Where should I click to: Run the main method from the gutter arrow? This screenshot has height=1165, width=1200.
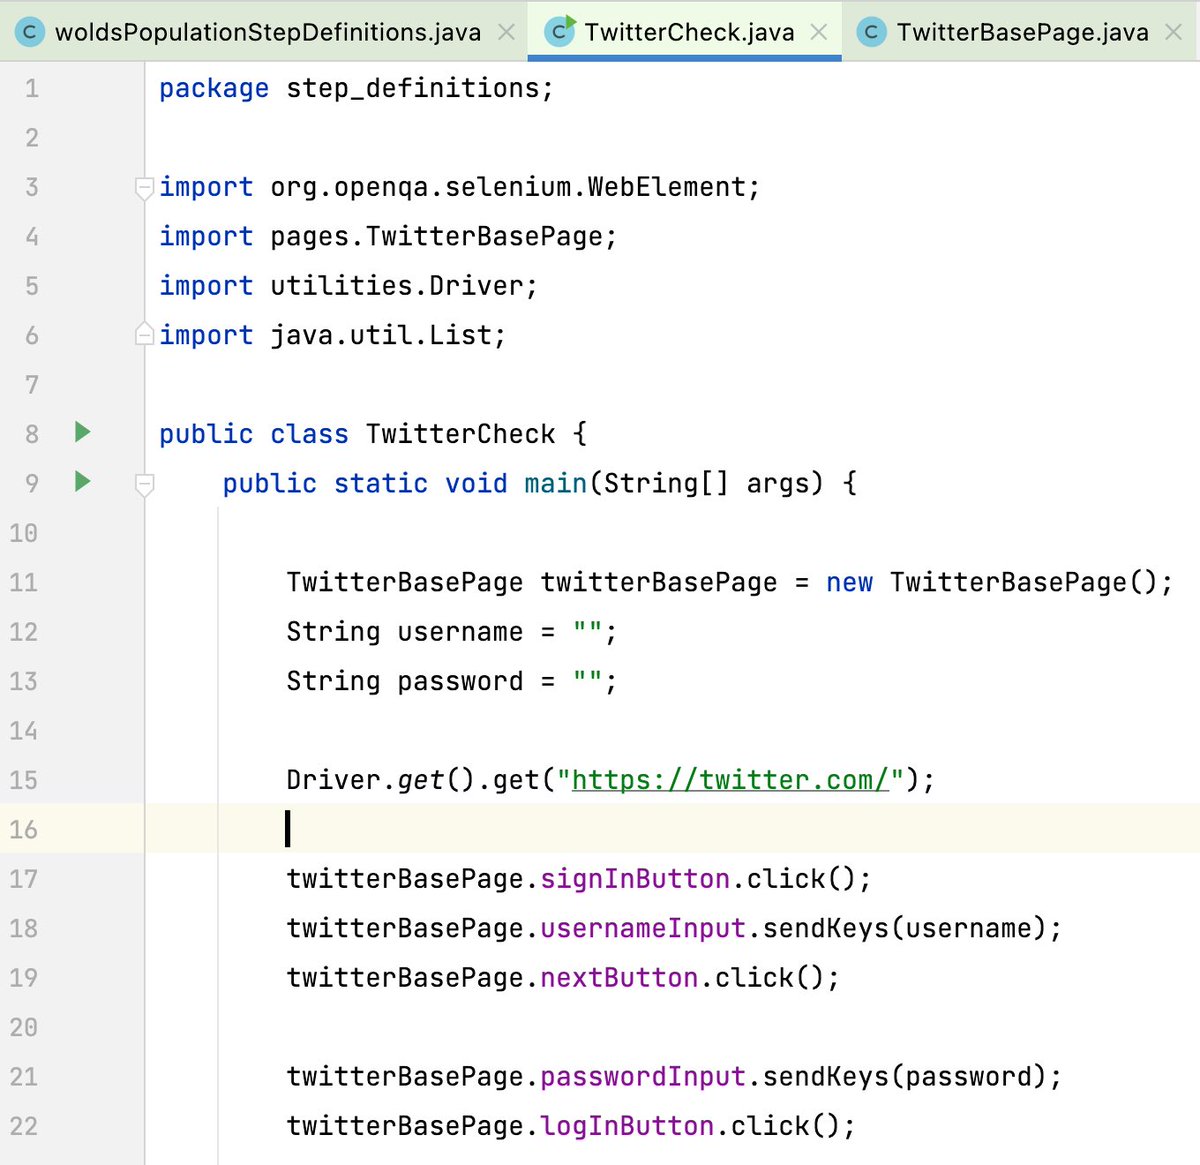pyautogui.click(x=83, y=482)
